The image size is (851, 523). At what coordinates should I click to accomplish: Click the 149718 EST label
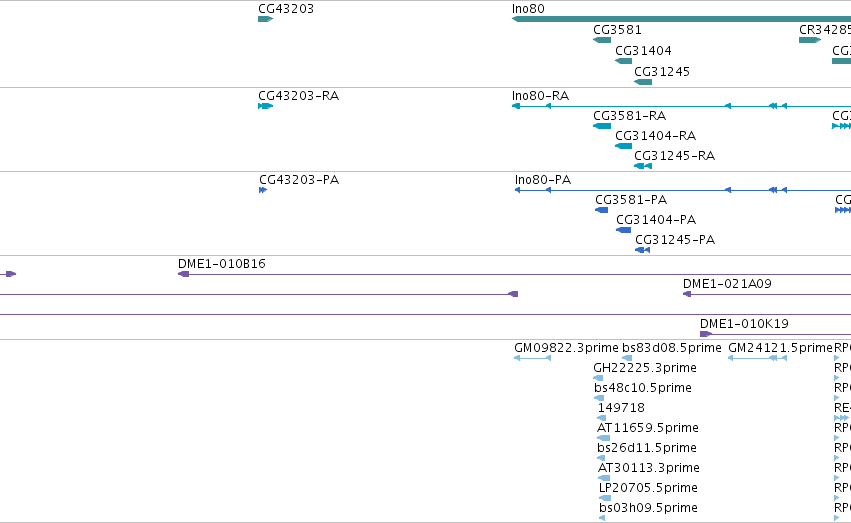pos(621,409)
